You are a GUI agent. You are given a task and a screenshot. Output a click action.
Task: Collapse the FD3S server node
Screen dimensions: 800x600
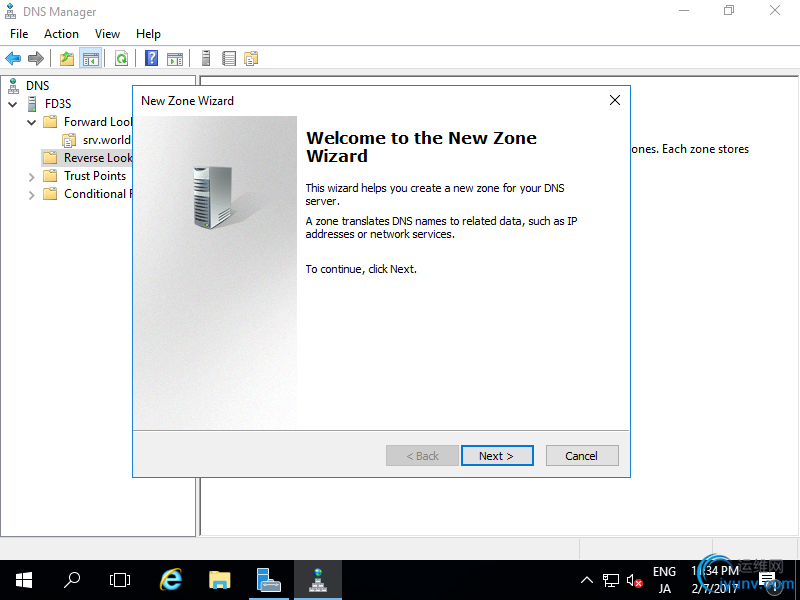pyautogui.click(x=13, y=104)
